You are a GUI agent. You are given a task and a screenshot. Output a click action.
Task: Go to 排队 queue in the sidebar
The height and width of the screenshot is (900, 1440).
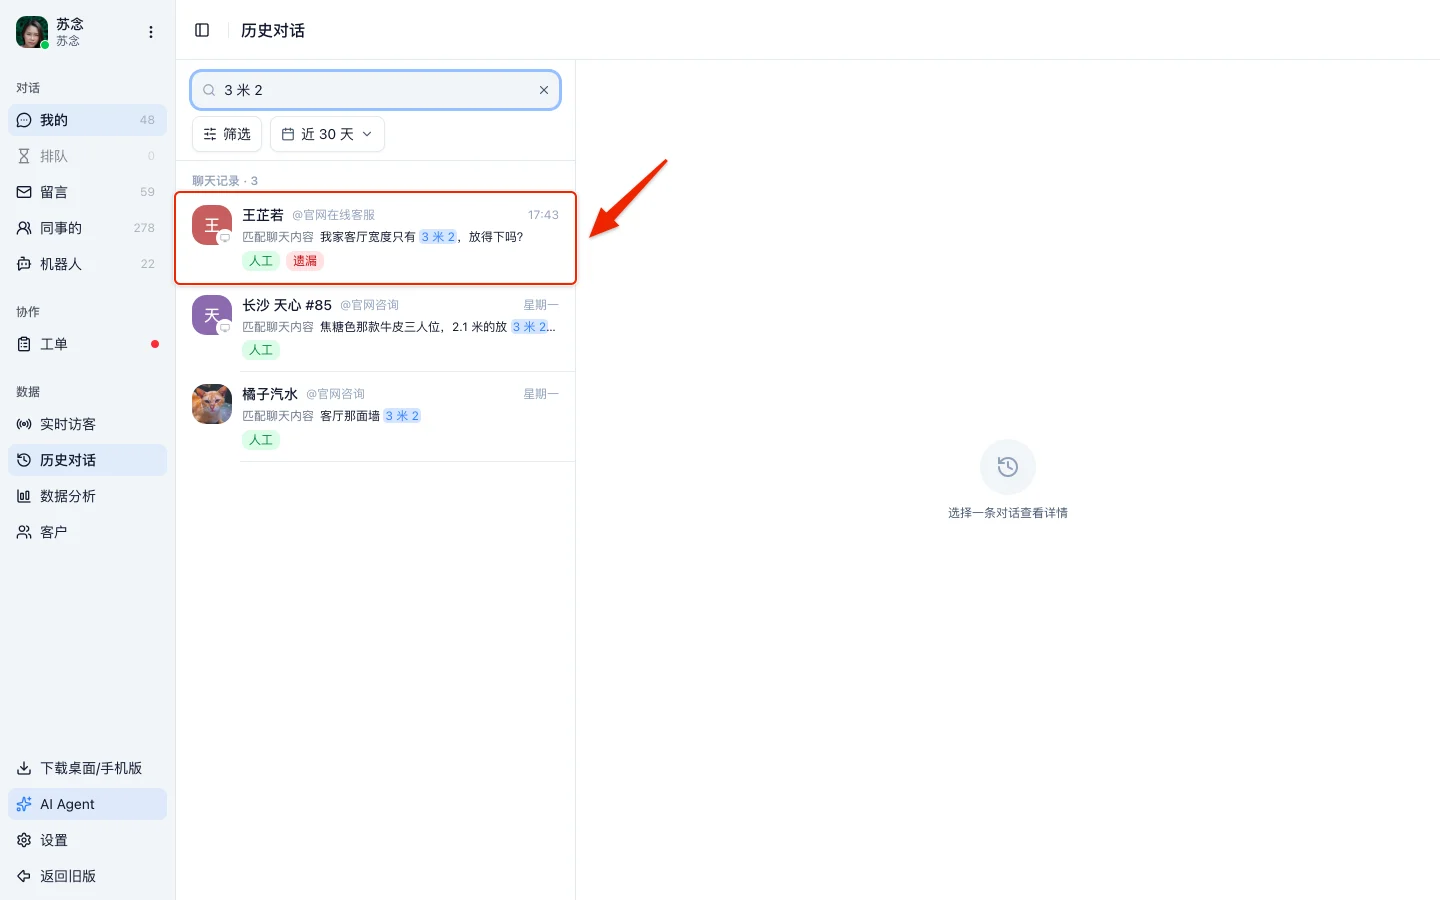(x=87, y=156)
